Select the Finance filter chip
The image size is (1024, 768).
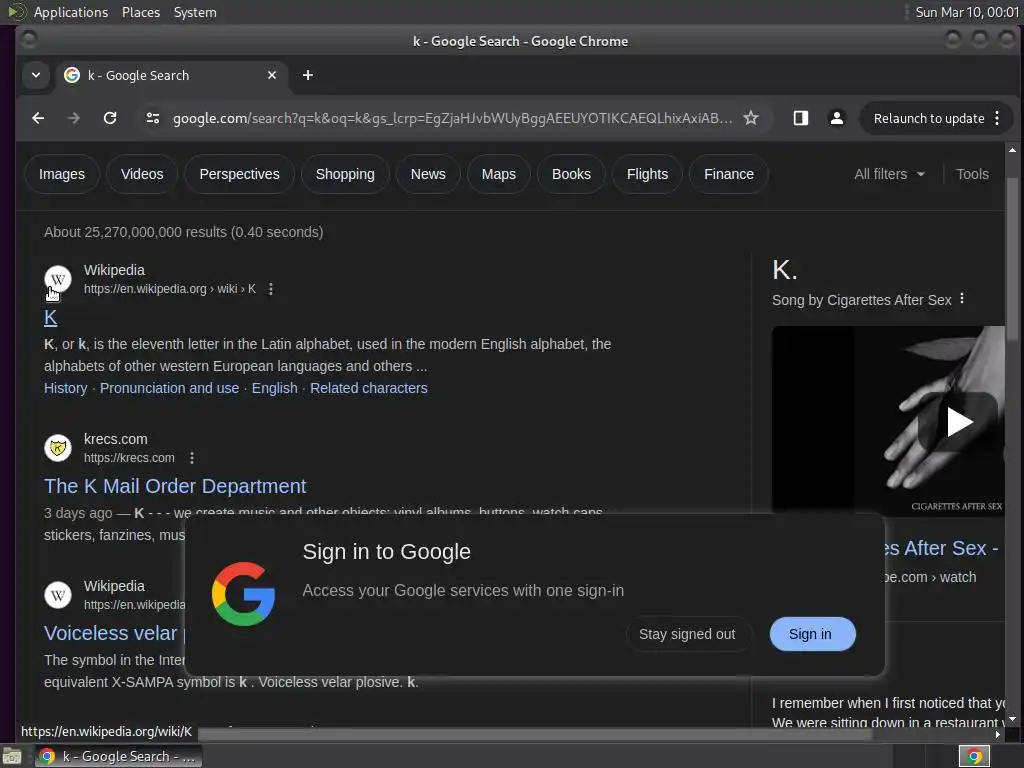pyautogui.click(x=729, y=174)
